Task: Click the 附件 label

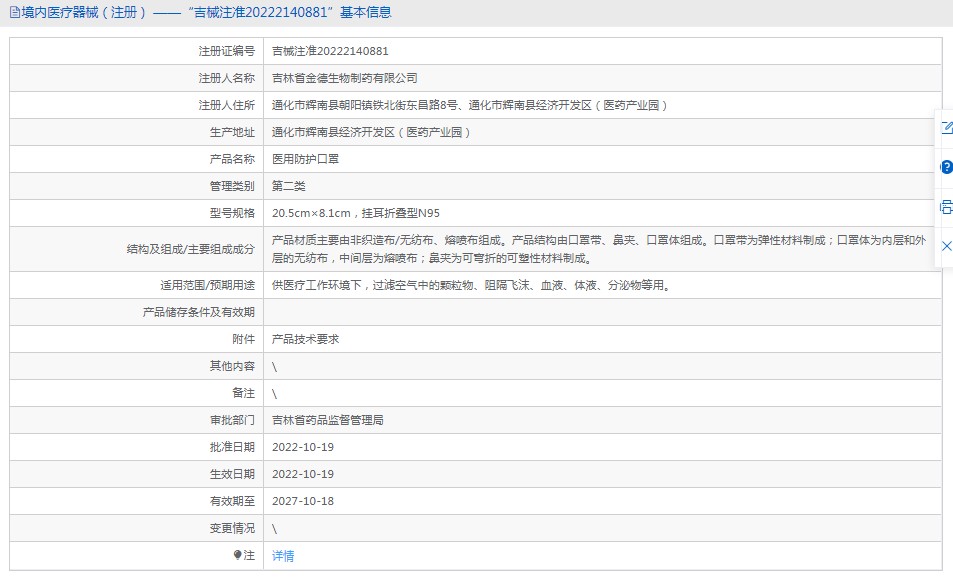Action: 244,339
